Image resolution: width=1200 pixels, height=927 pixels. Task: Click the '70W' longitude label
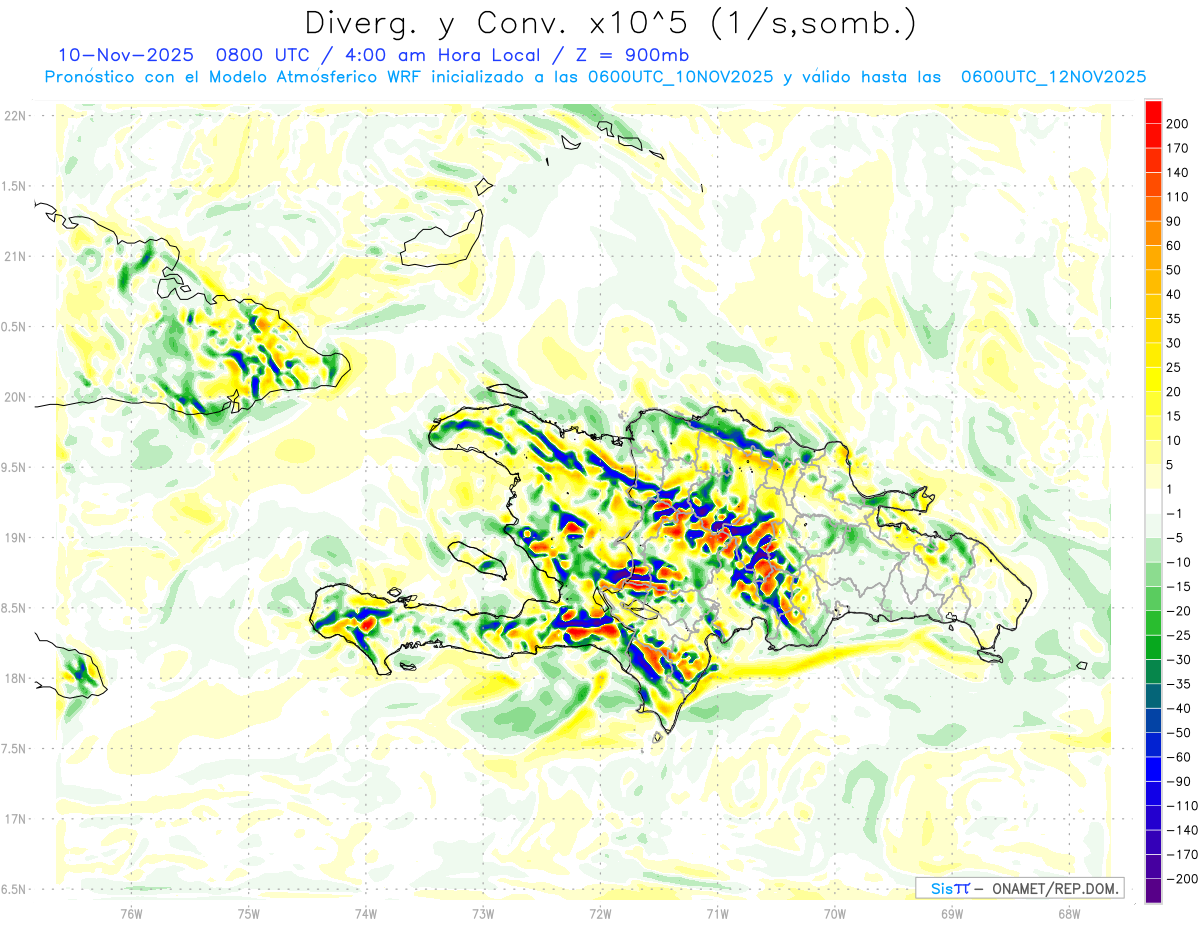coord(835,913)
